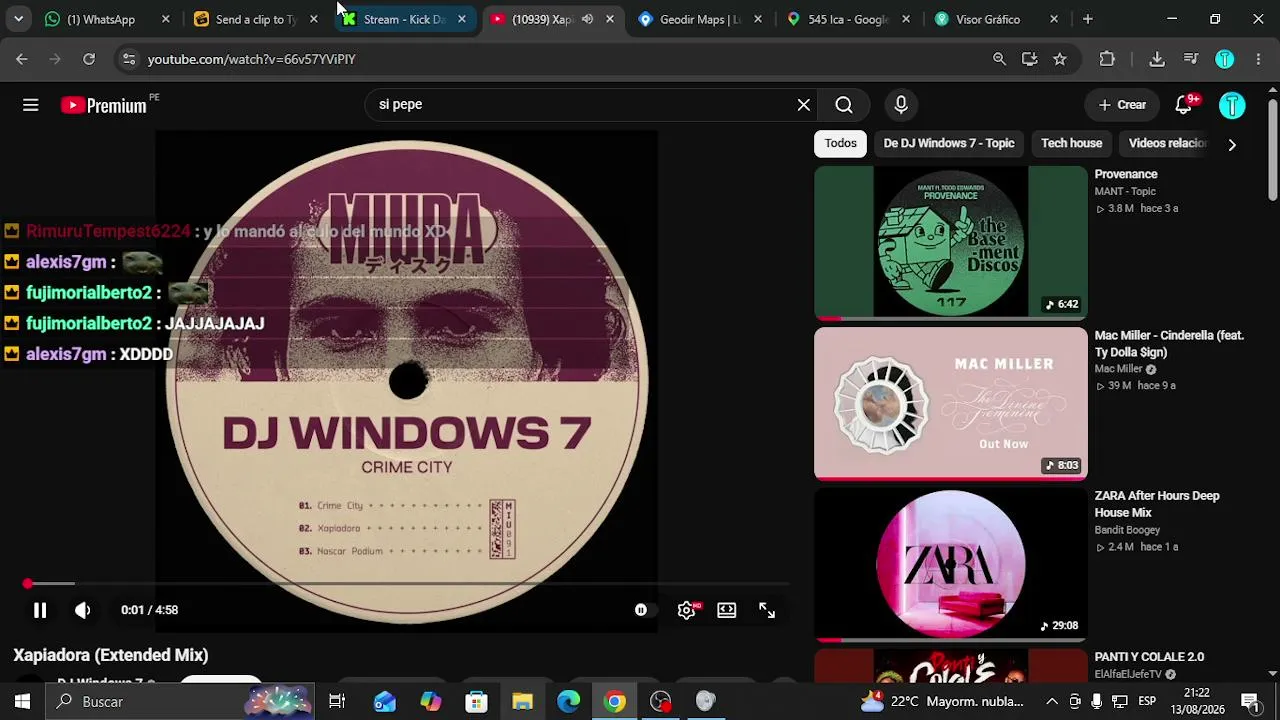The height and width of the screenshot is (720, 1280).
Task: Show more filter chips with the arrow
Action: click(1232, 144)
